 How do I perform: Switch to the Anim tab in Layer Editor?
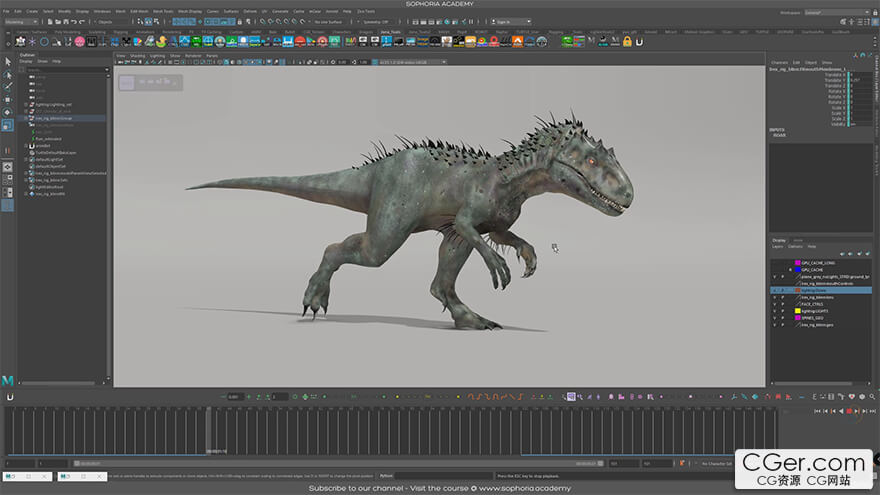[x=798, y=240]
